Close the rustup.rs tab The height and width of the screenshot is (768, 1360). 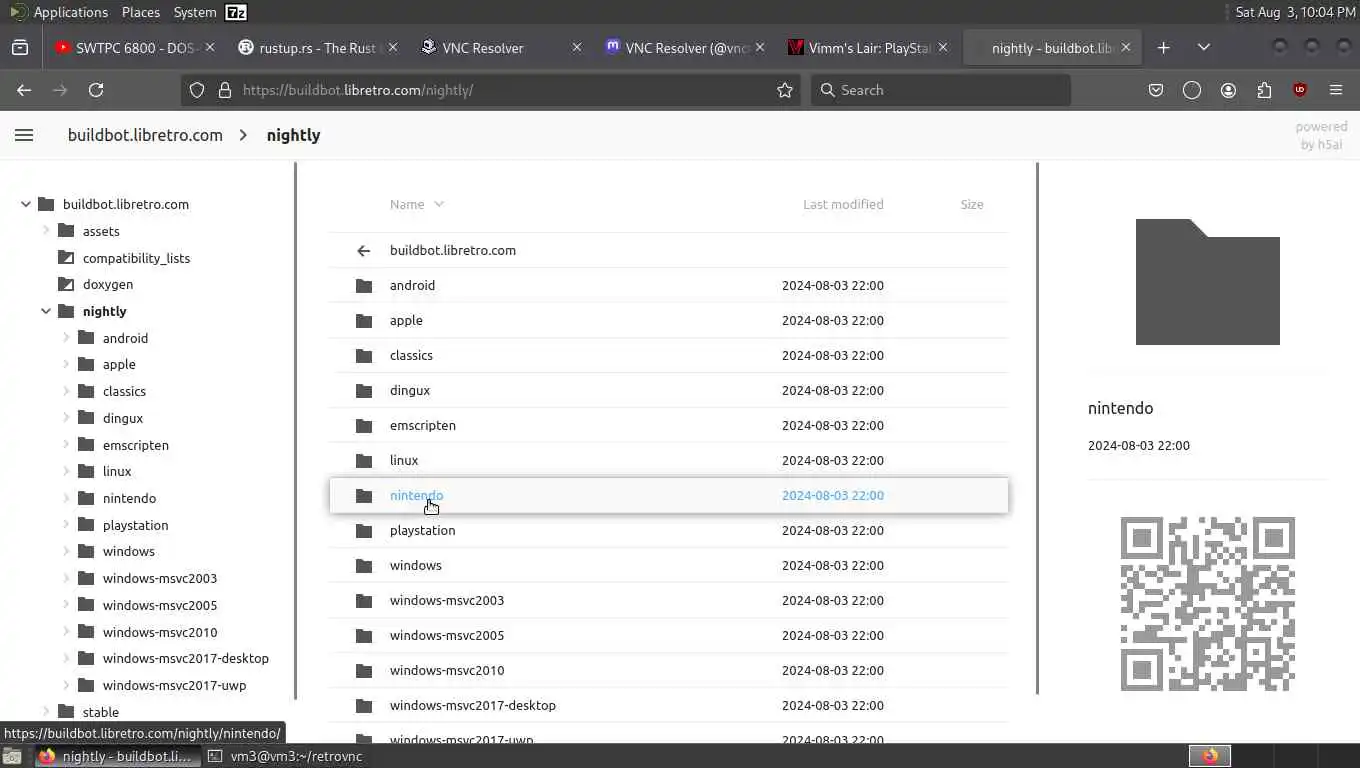point(393,47)
